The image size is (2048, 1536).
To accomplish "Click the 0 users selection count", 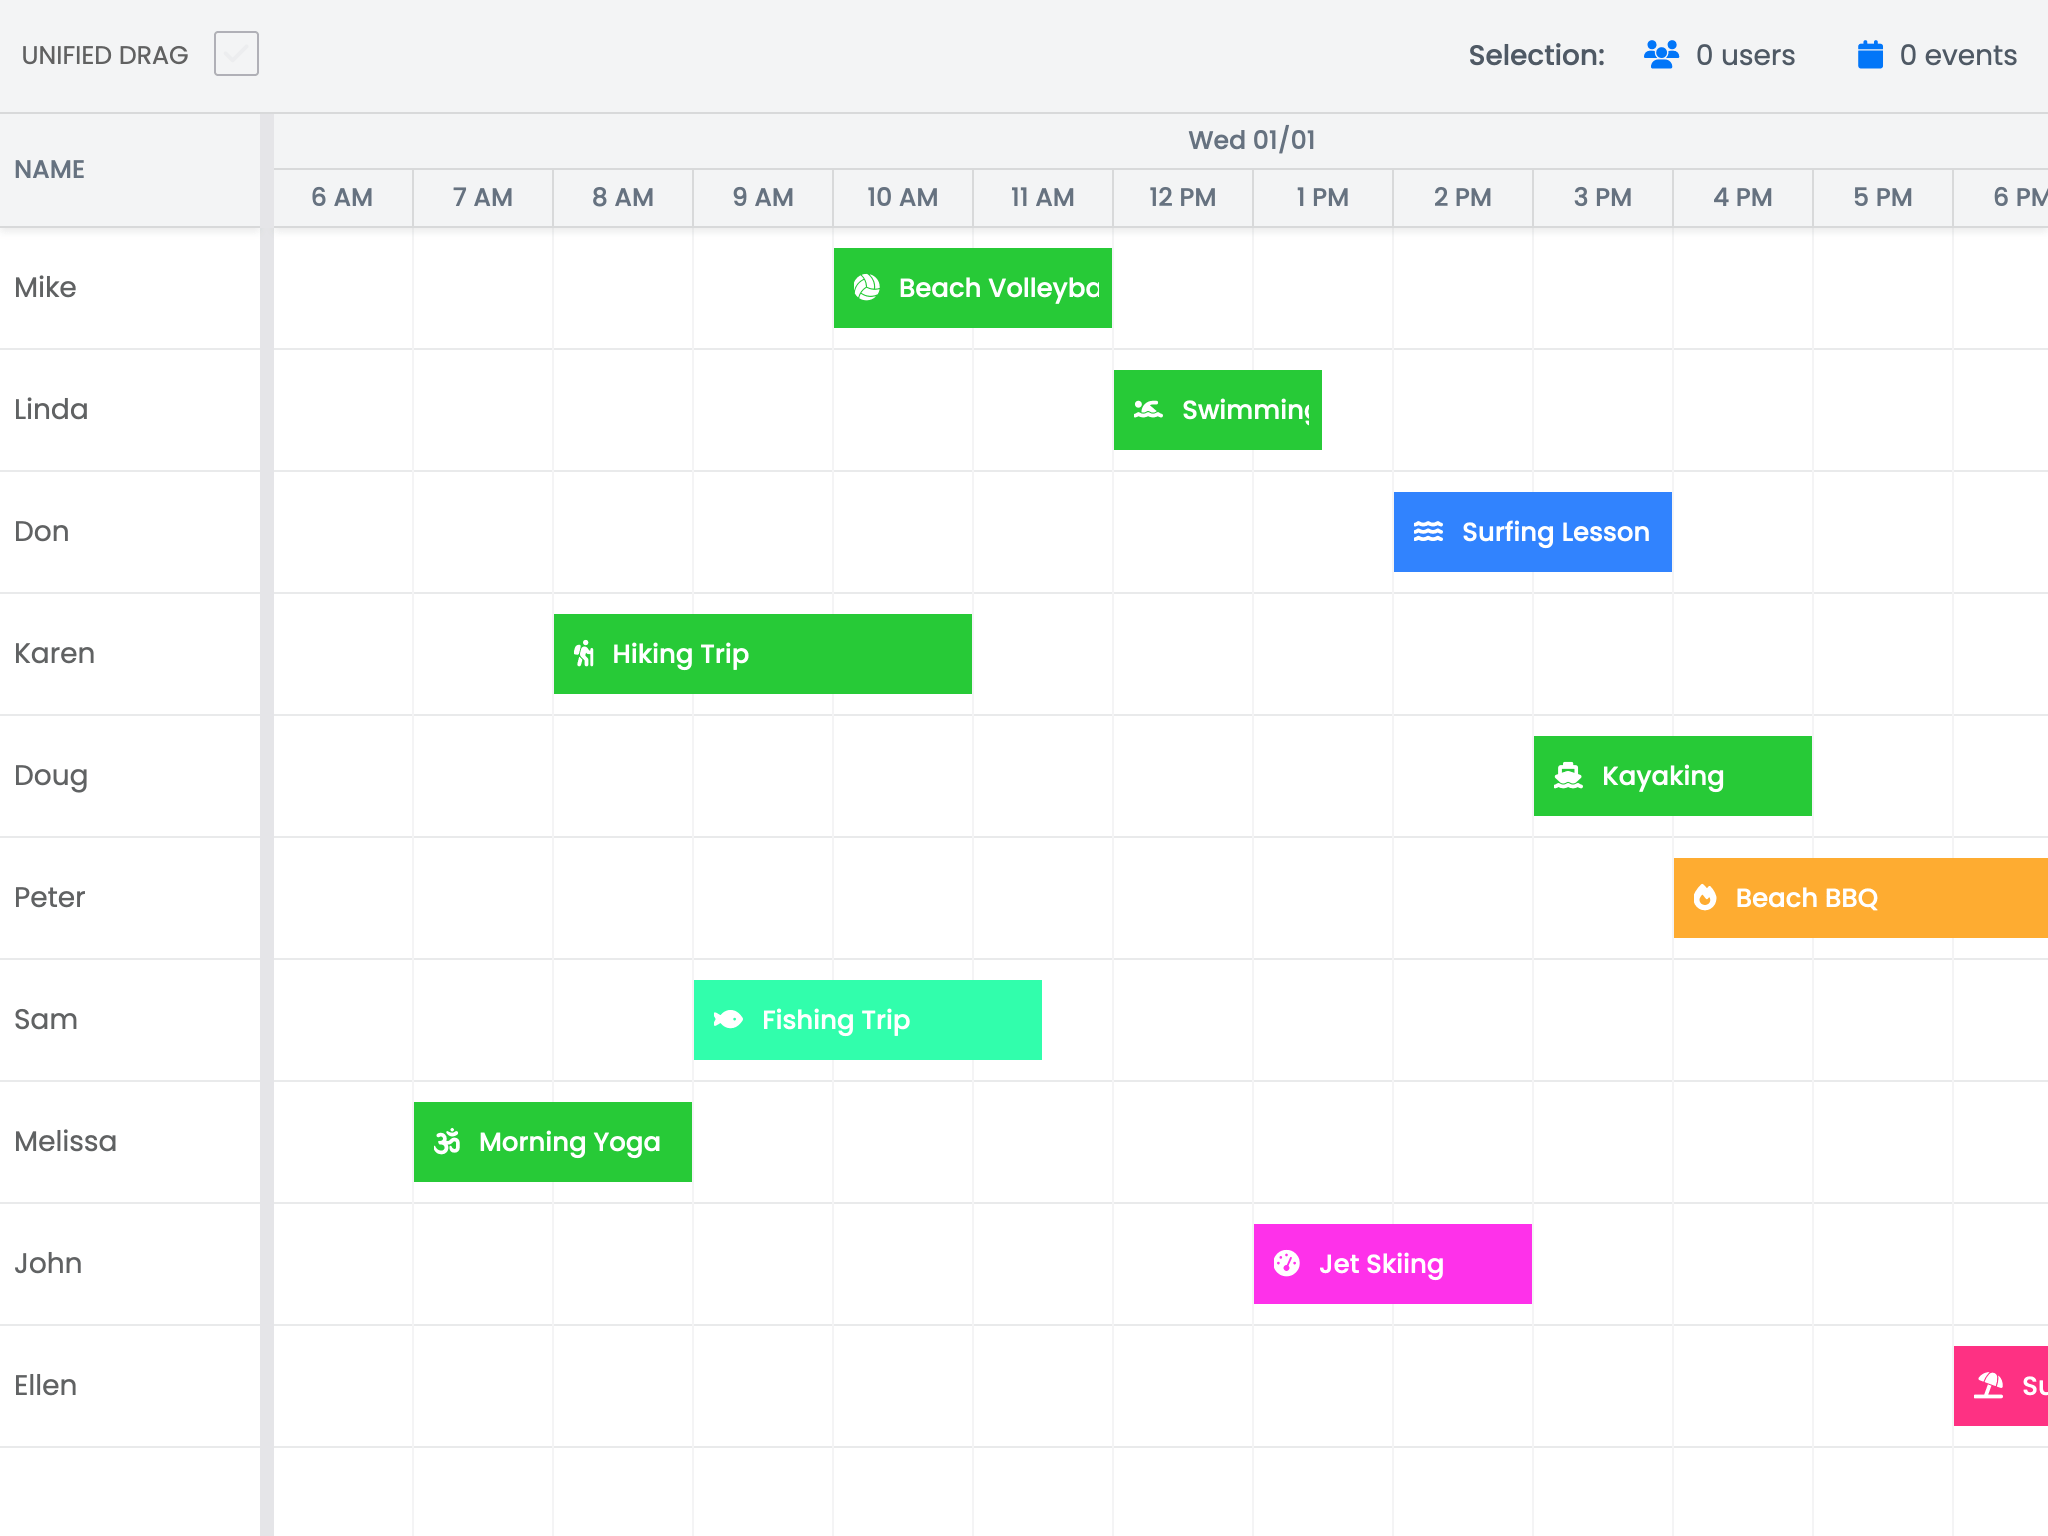I will coord(1746,55).
